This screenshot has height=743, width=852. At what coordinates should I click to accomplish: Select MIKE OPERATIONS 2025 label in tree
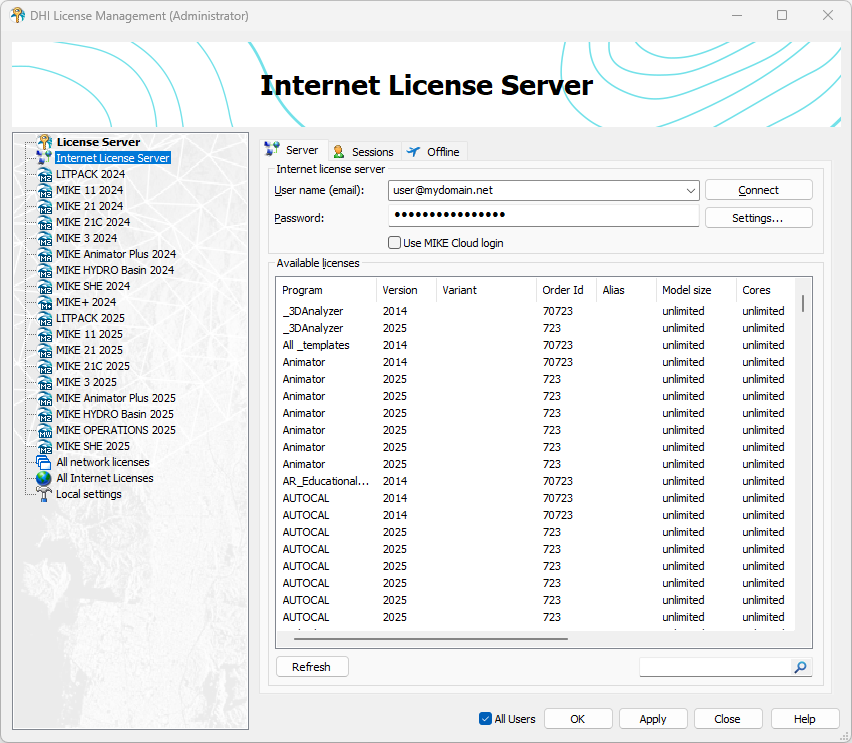[x=116, y=430]
